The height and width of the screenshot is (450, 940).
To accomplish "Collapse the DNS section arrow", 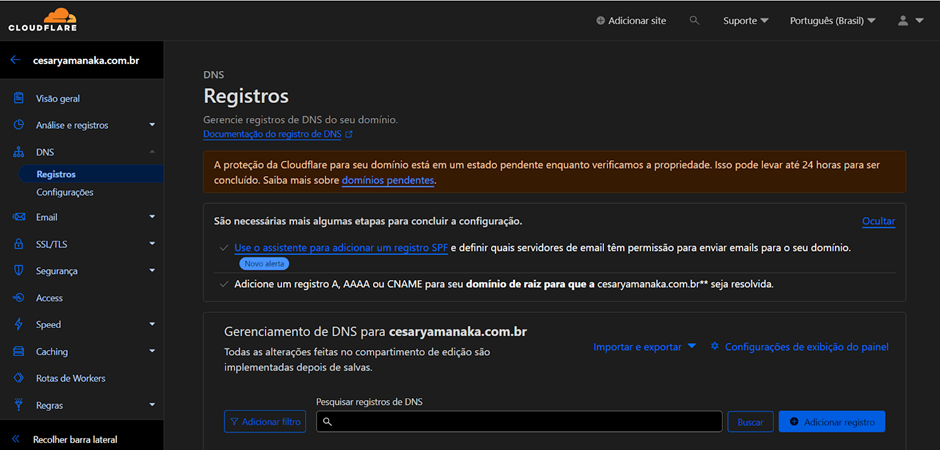I will [152, 152].
